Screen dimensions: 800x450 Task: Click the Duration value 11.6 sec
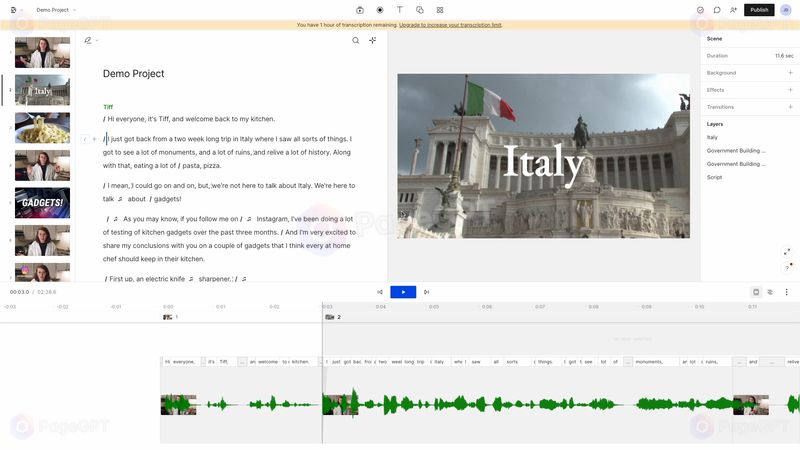coord(784,56)
